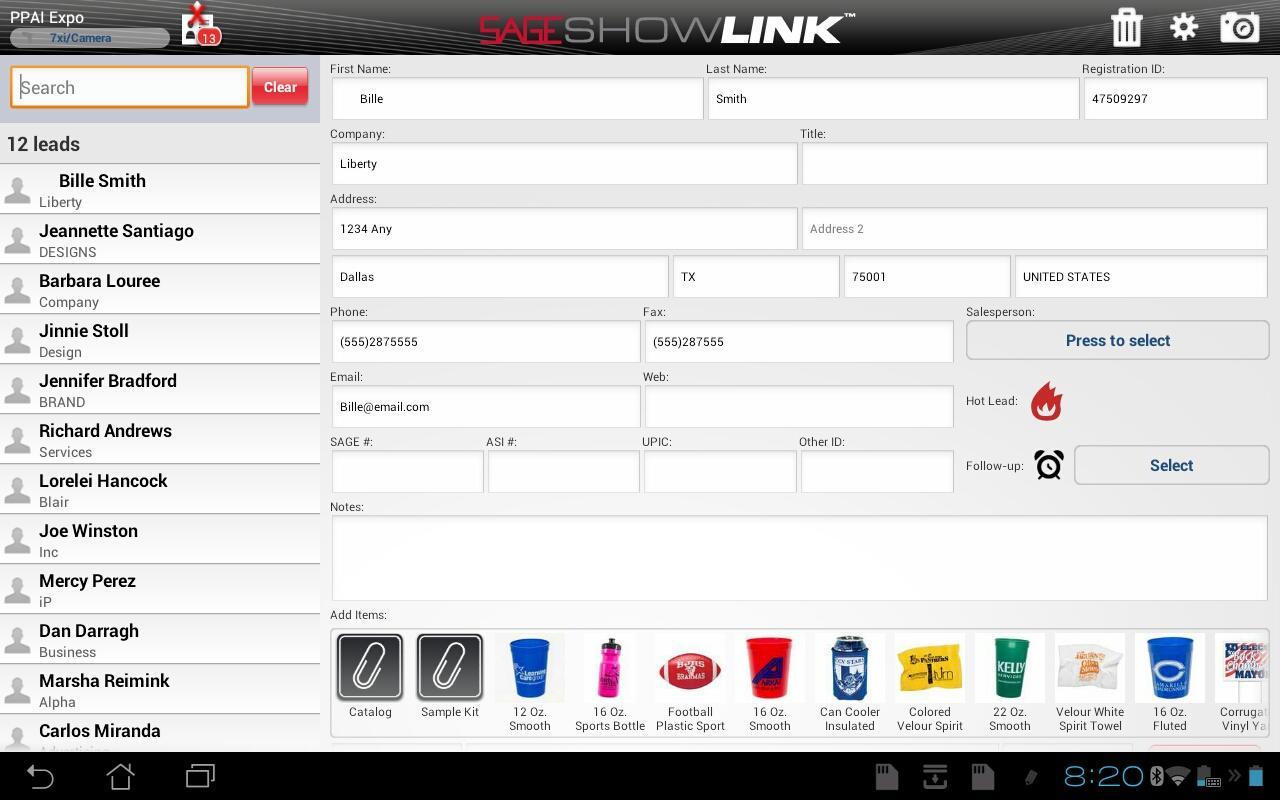The height and width of the screenshot is (800, 1280).
Task: Tap the empty Title field
Action: tap(1034, 164)
